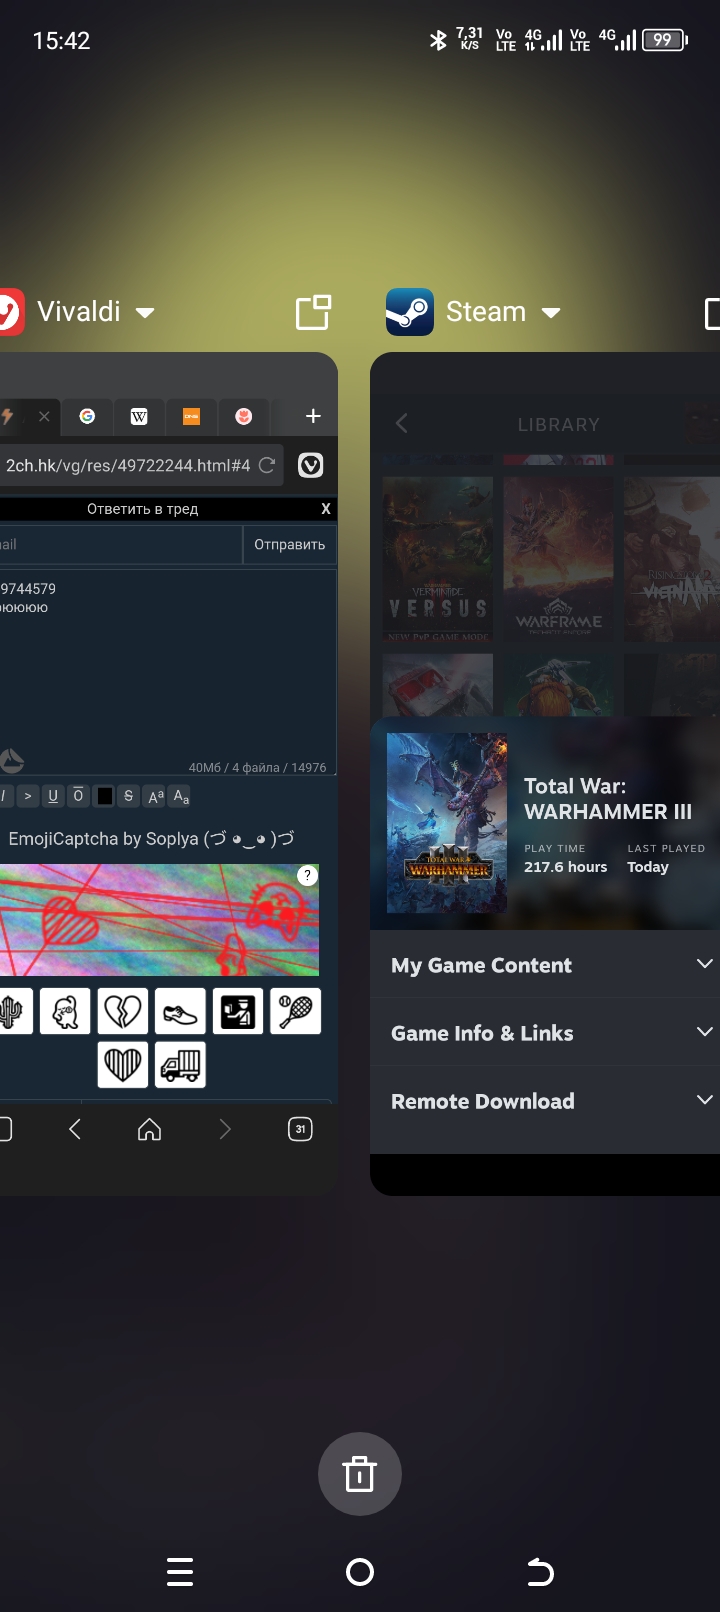Screen dimensions: 720x1612
Task: Go back in Steam Library header
Action: pos(402,424)
